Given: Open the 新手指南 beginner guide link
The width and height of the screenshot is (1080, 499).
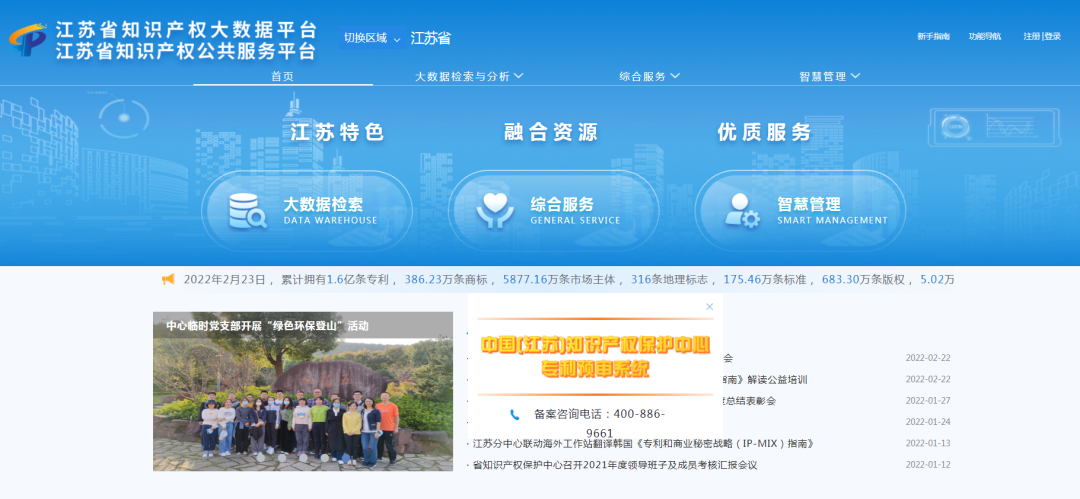Looking at the screenshot, I should click(x=933, y=37).
